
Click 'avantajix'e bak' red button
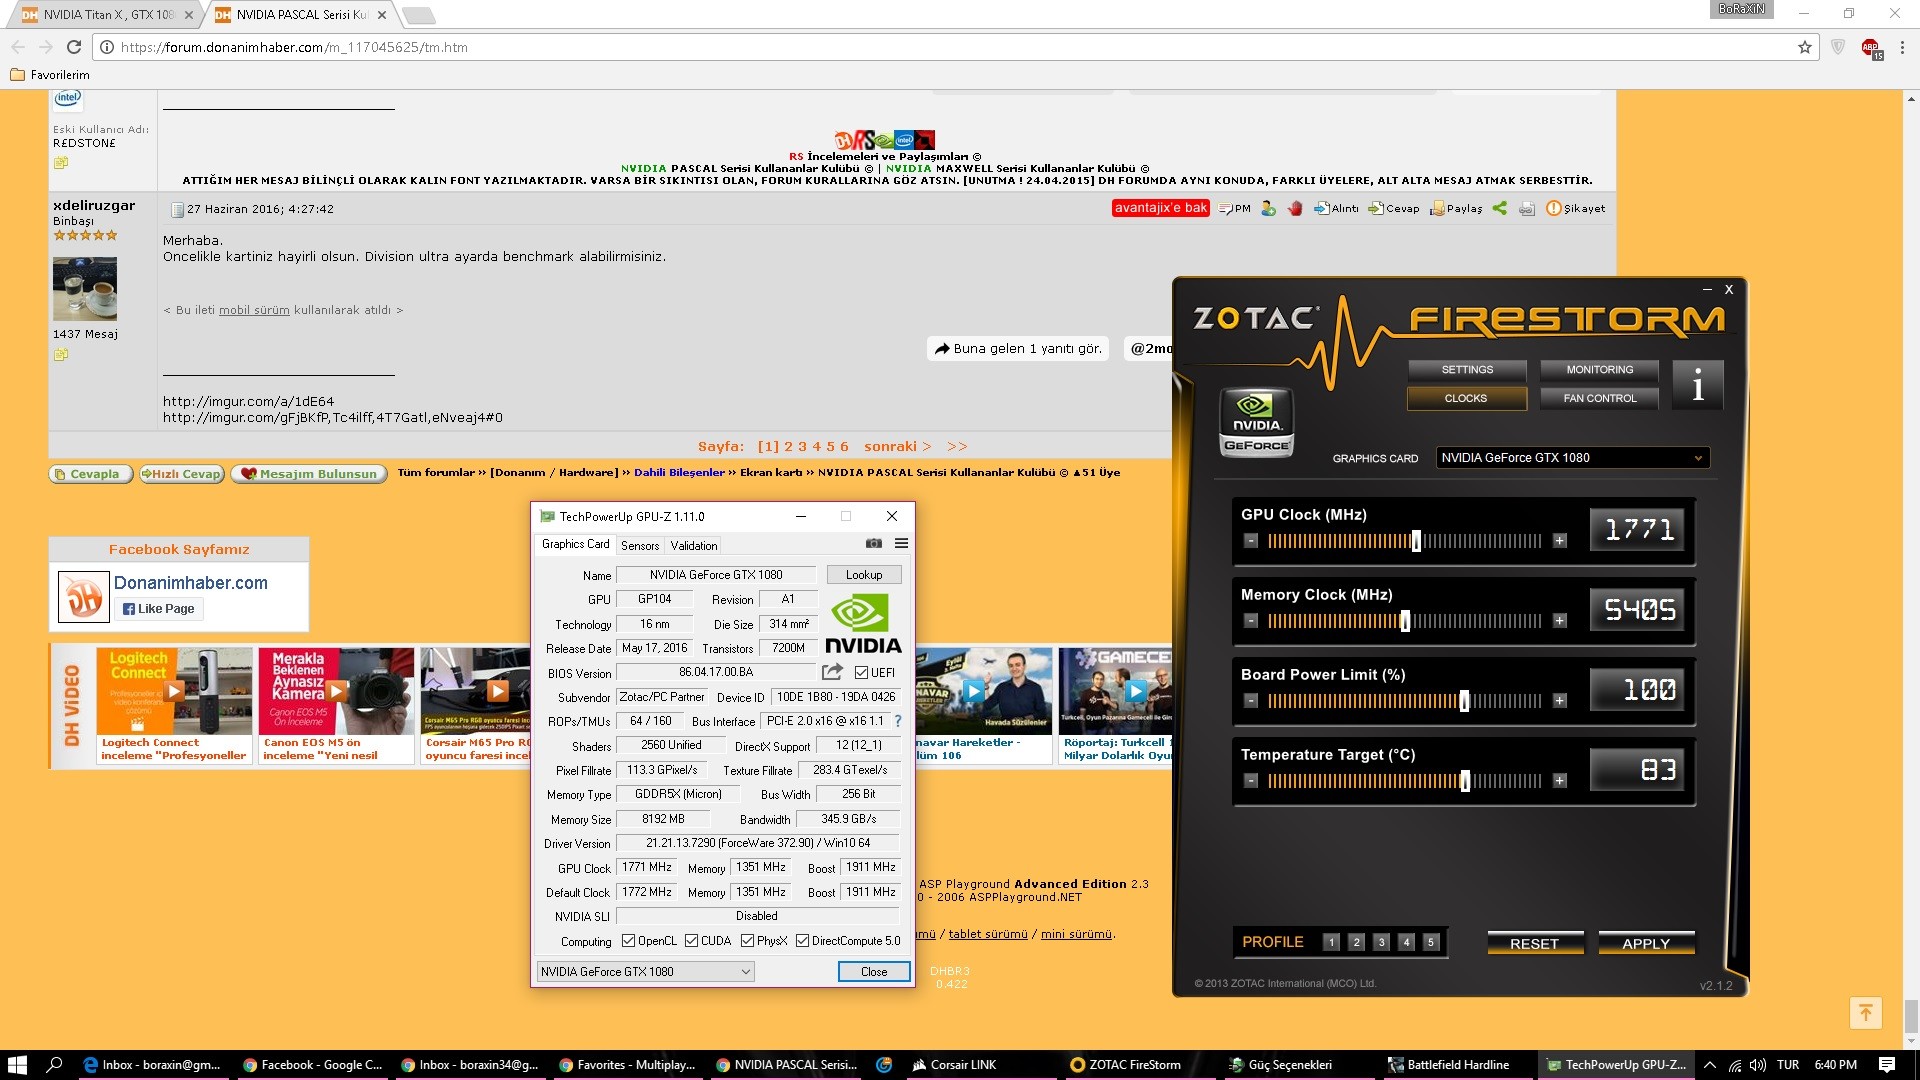coord(1161,208)
